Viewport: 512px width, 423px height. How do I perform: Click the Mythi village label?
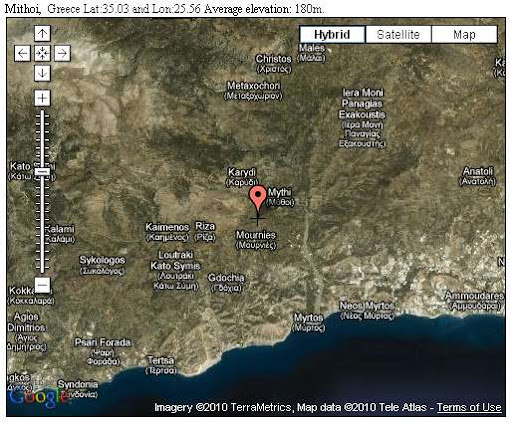click(280, 197)
